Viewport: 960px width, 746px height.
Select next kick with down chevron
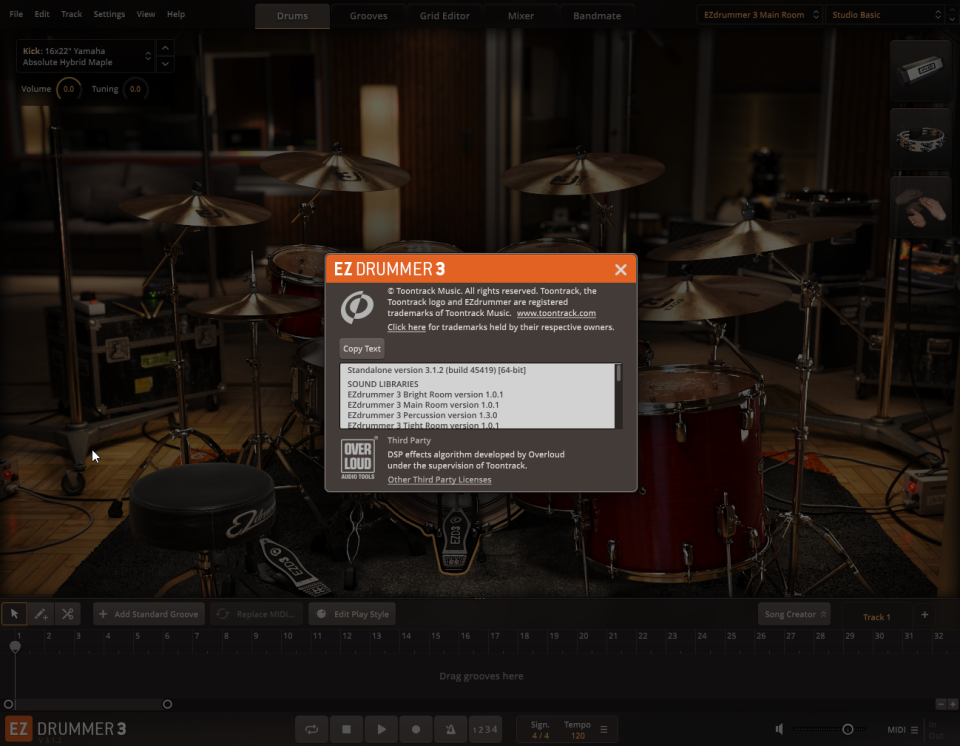(x=165, y=64)
